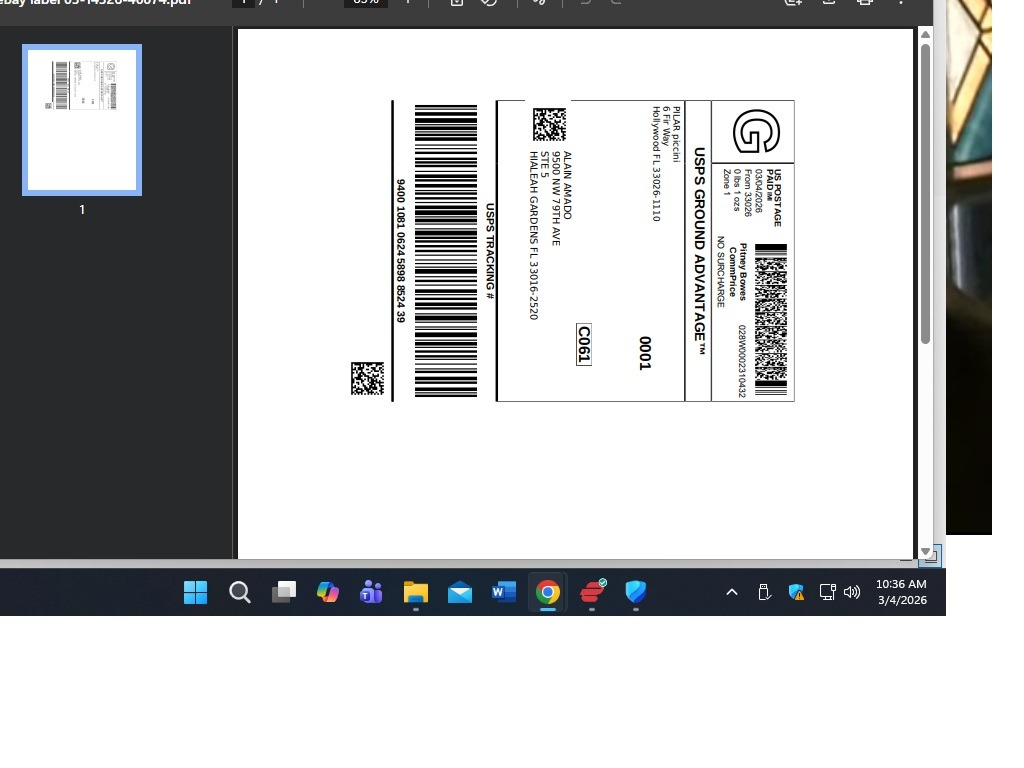Open Task View from the taskbar
Screen dimensions: 1024x768
tap(284, 593)
